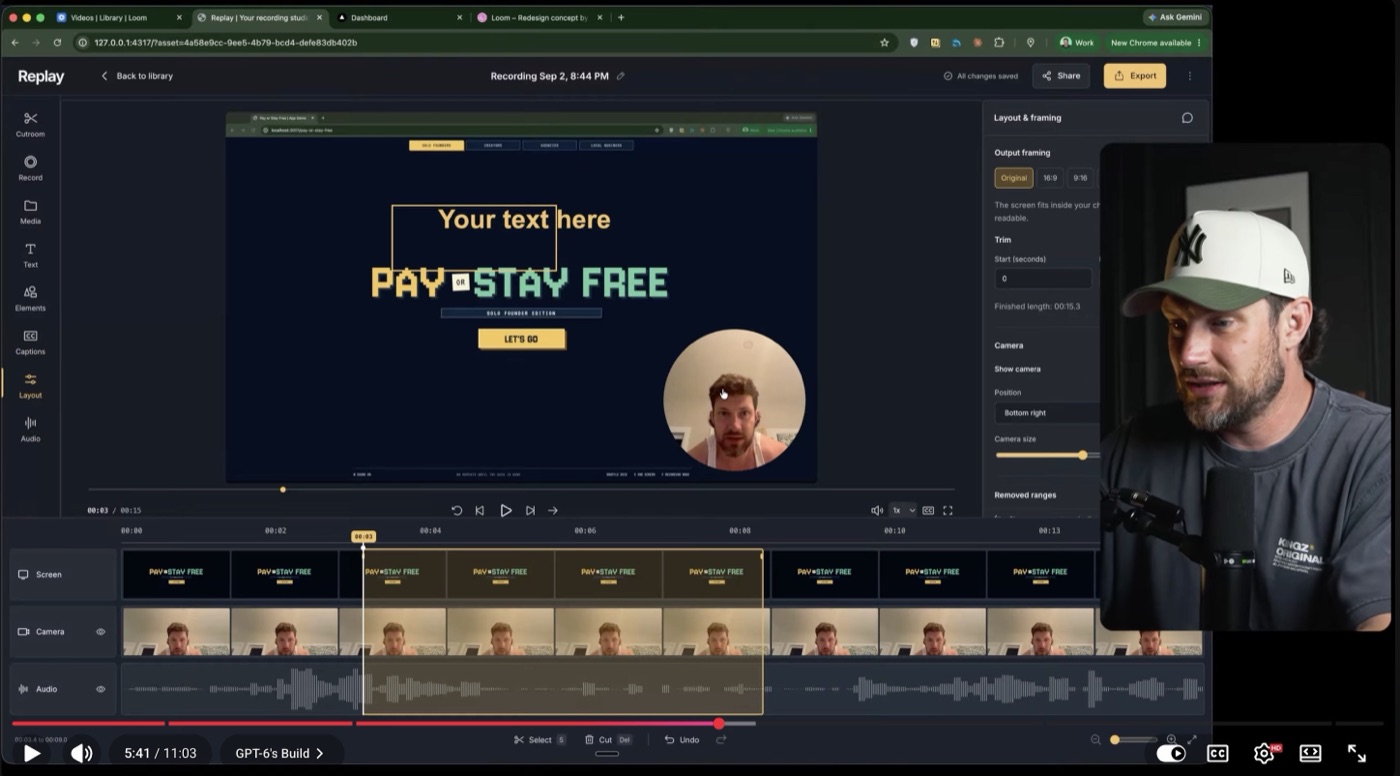Switch to Videos Library Loom tab
Screen dimensions: 1400x776
117,17
